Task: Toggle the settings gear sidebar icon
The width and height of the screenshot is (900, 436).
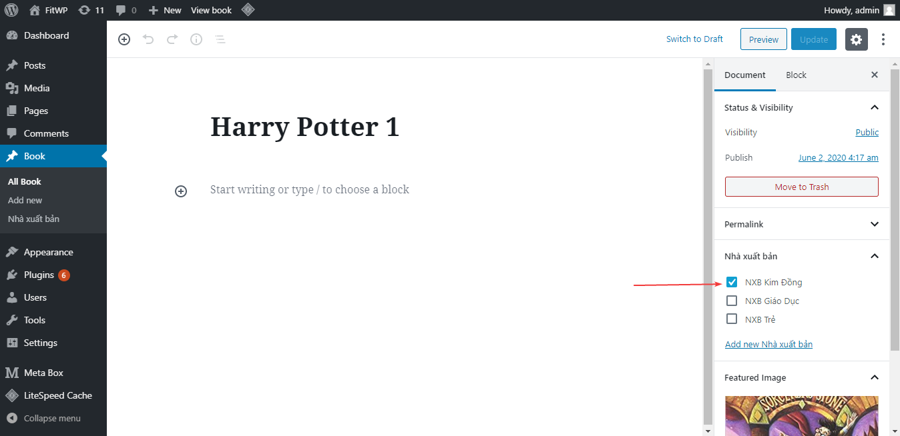Action: tap(856, 39)
